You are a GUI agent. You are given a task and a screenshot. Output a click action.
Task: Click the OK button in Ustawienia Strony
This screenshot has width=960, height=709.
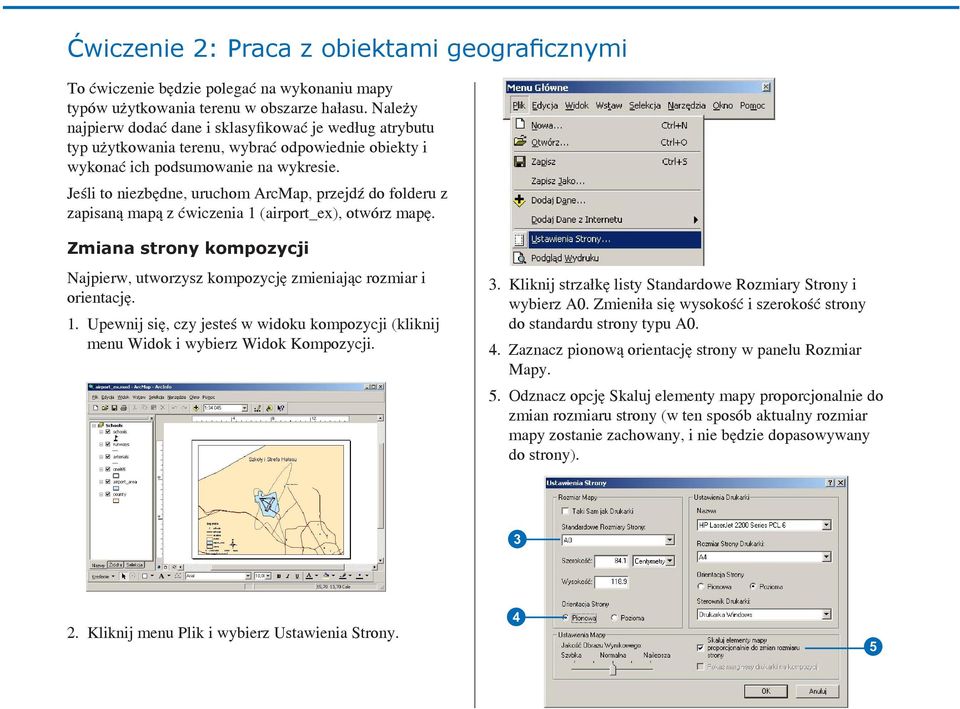[x=766, y=691]
